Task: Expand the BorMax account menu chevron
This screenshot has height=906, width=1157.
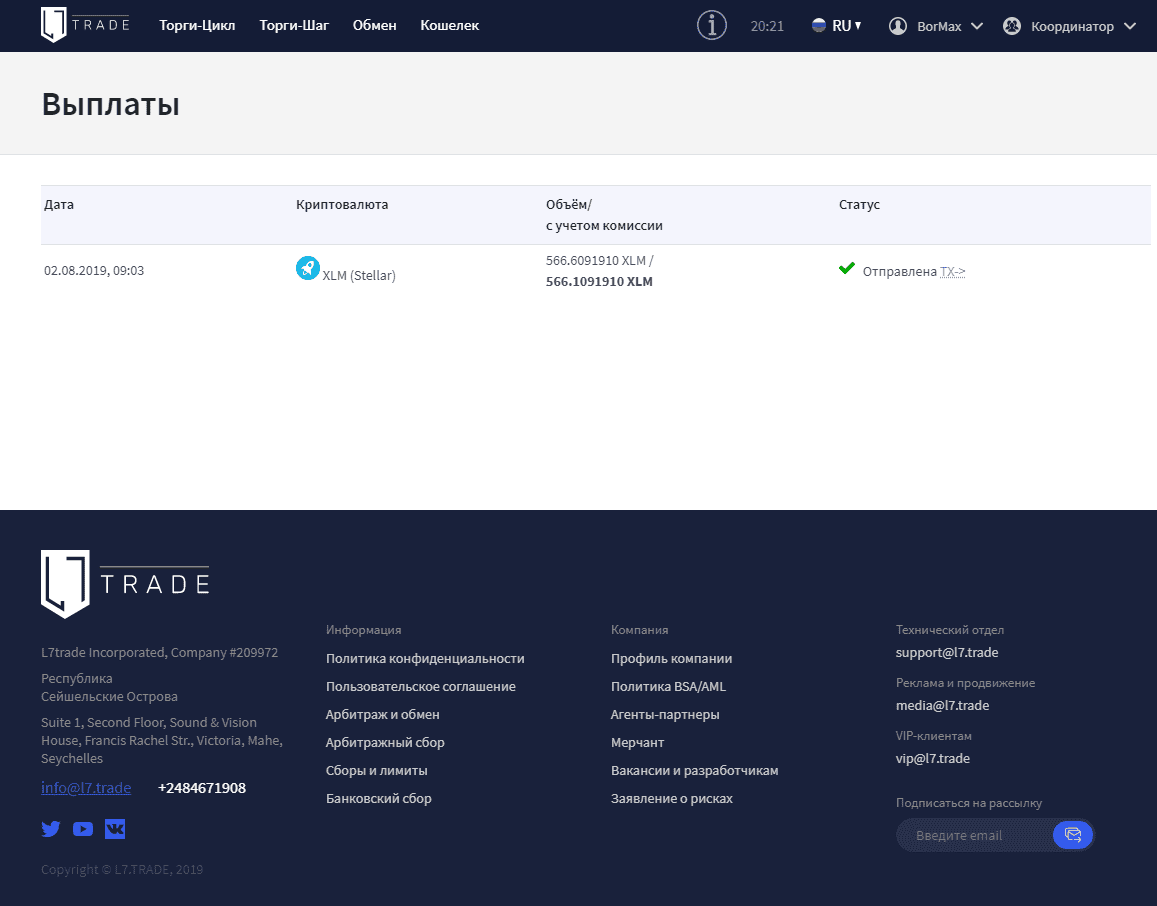Action: (x=977, y=26)
